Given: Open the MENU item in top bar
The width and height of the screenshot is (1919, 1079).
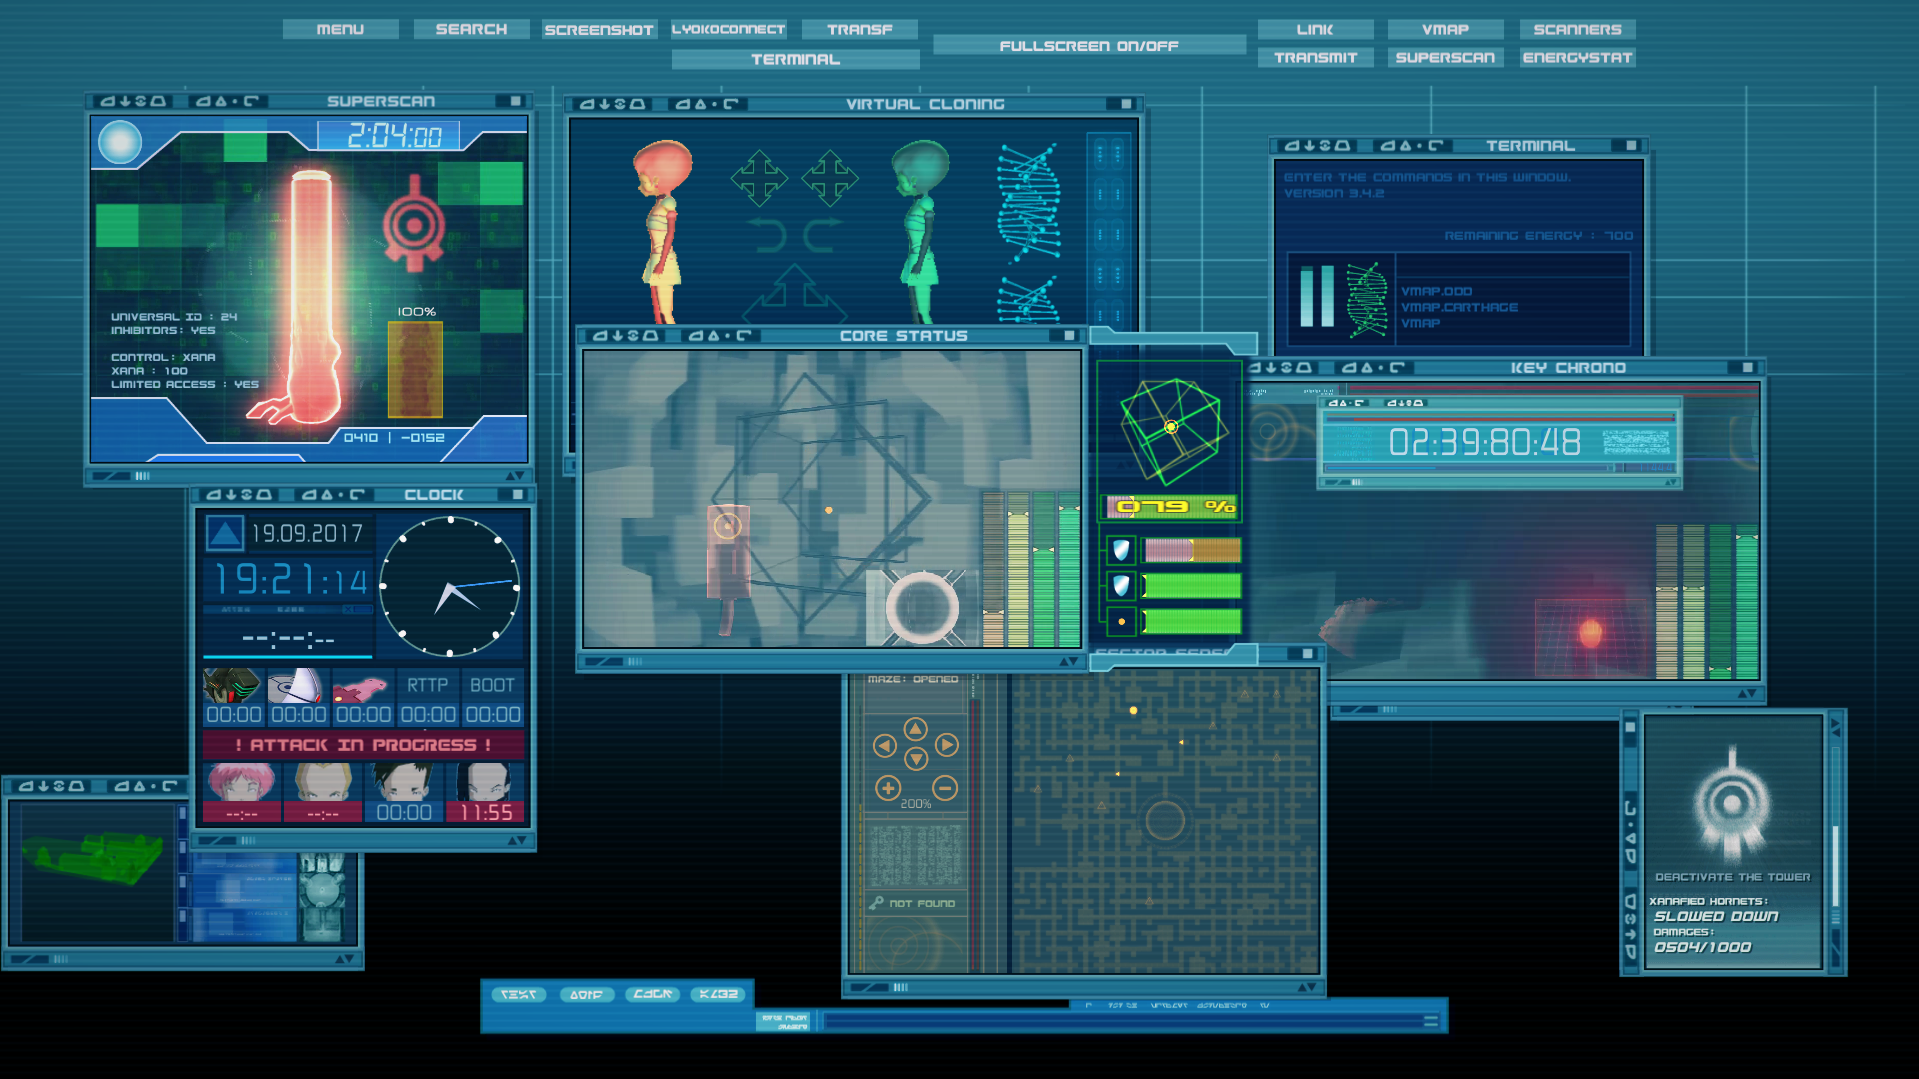Looking at the screenshot, I should click(341, 29).
